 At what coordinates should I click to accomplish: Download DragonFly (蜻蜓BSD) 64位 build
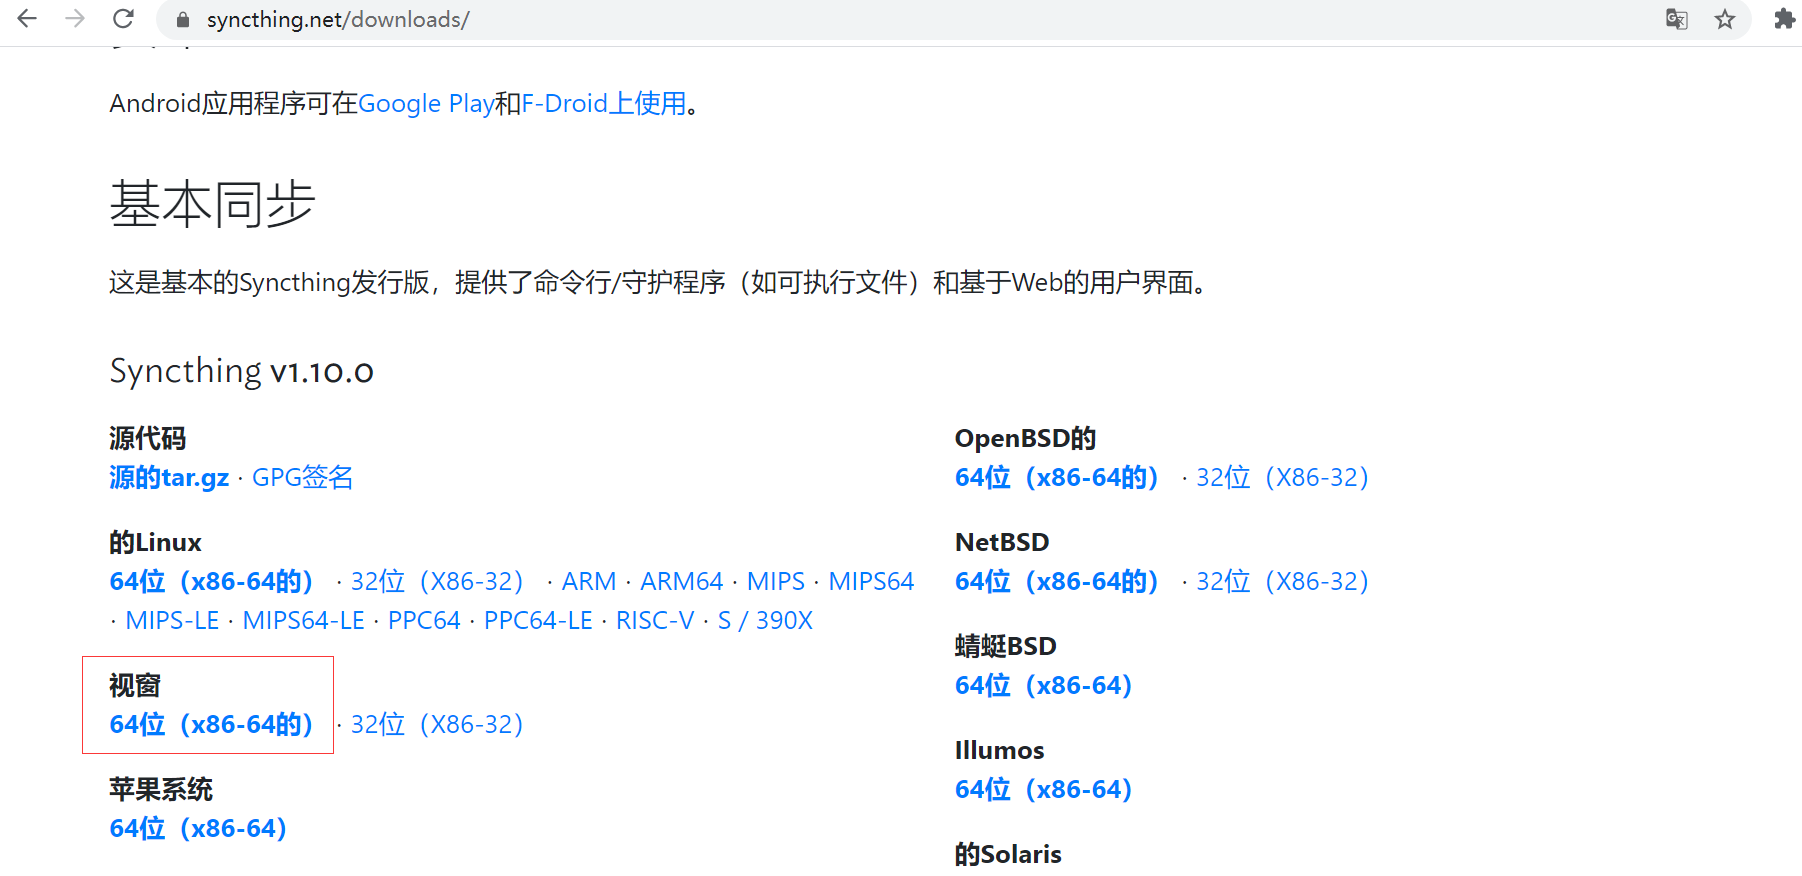1044,685
